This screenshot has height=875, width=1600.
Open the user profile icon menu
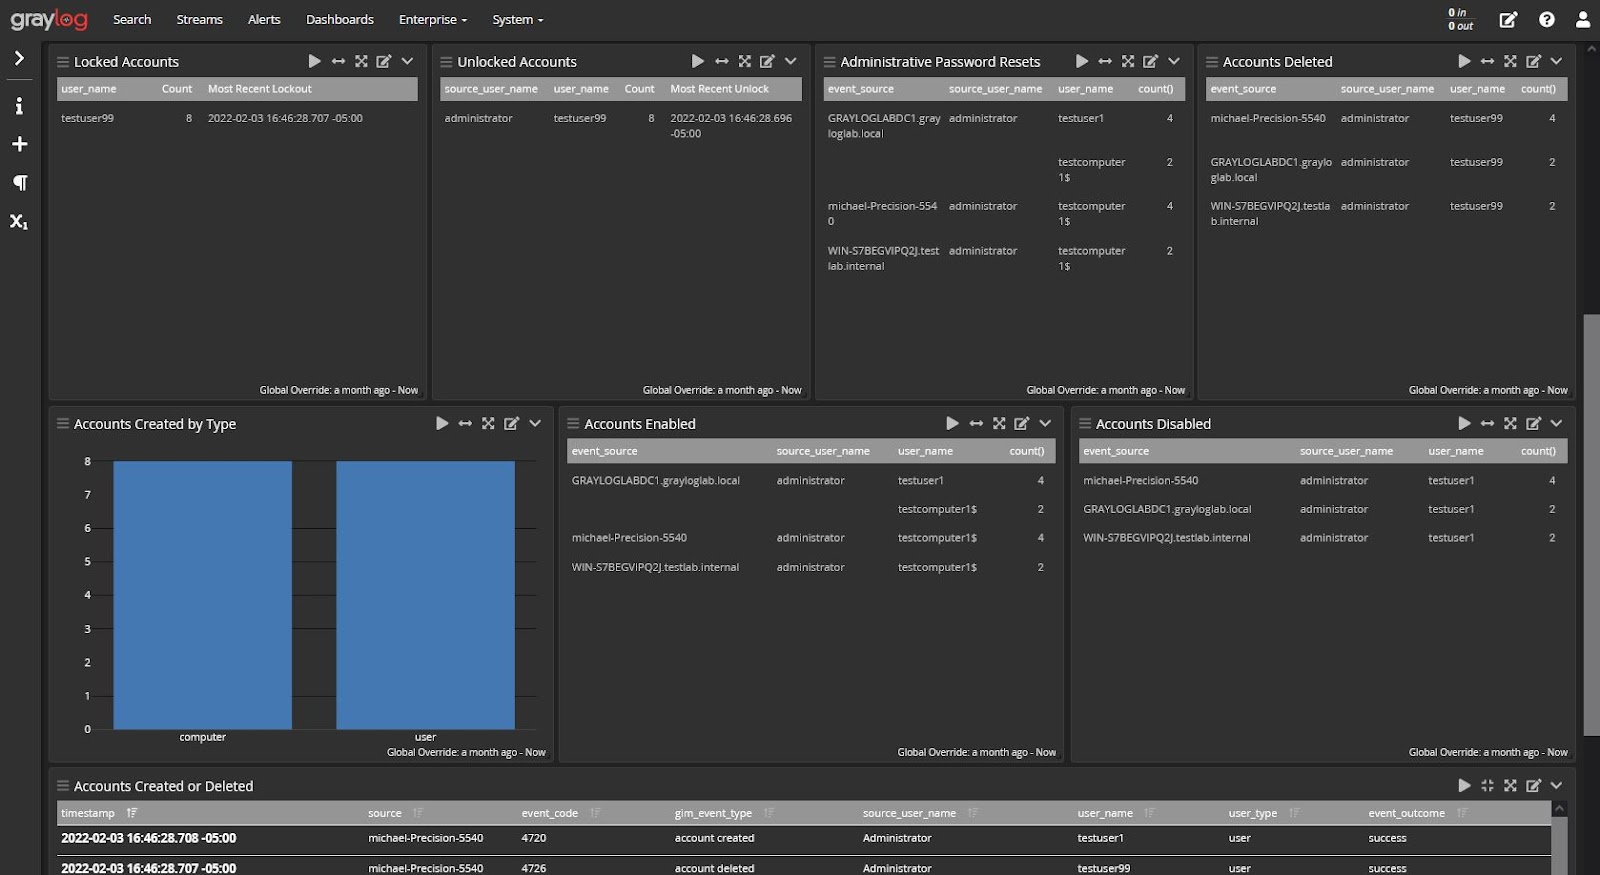pyautogui.click(x=1583, y=20)
